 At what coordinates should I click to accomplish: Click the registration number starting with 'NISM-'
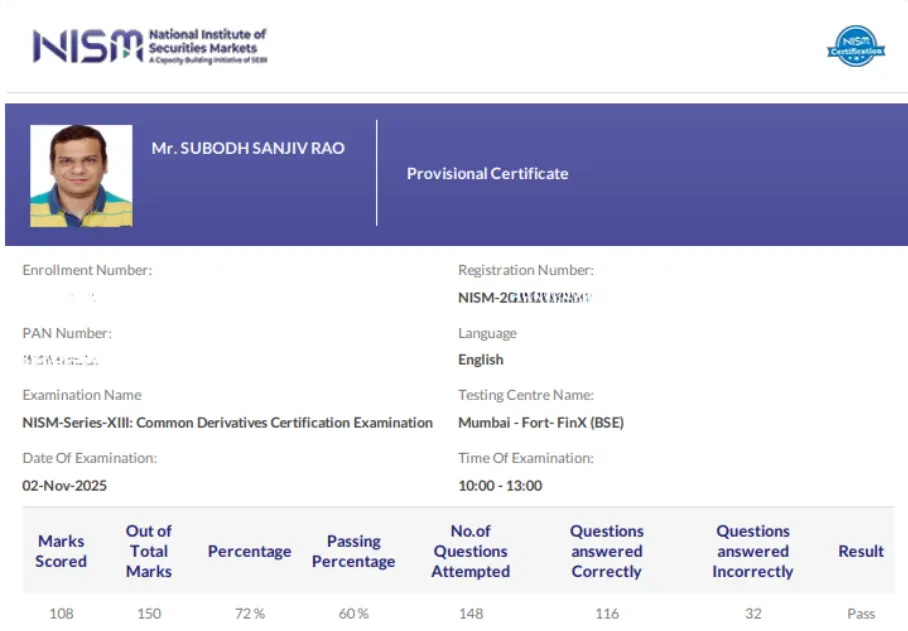click(x=524, y=297)
